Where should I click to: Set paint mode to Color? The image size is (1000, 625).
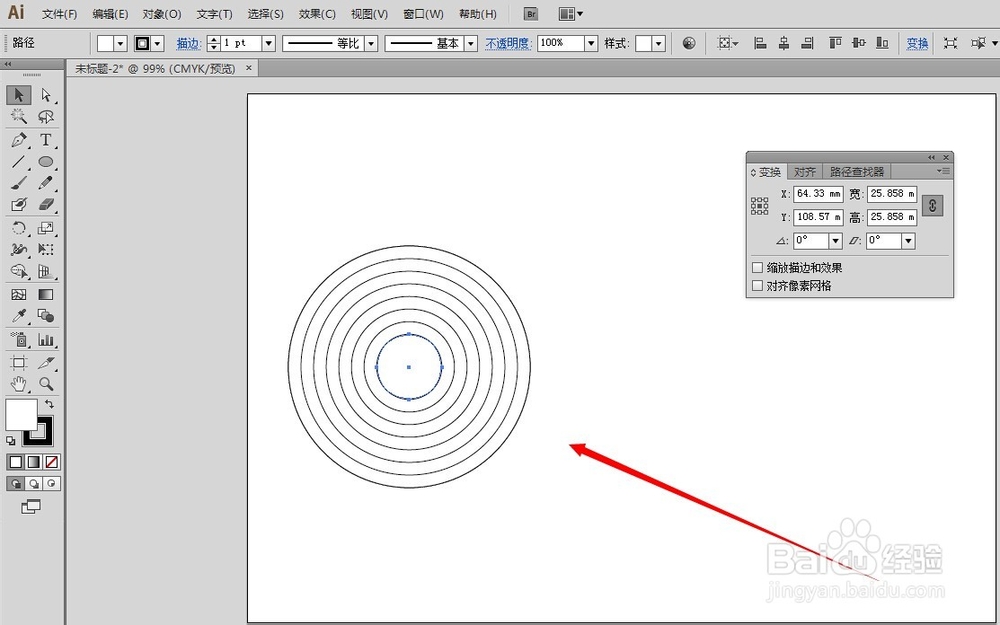tap(16, 462)
